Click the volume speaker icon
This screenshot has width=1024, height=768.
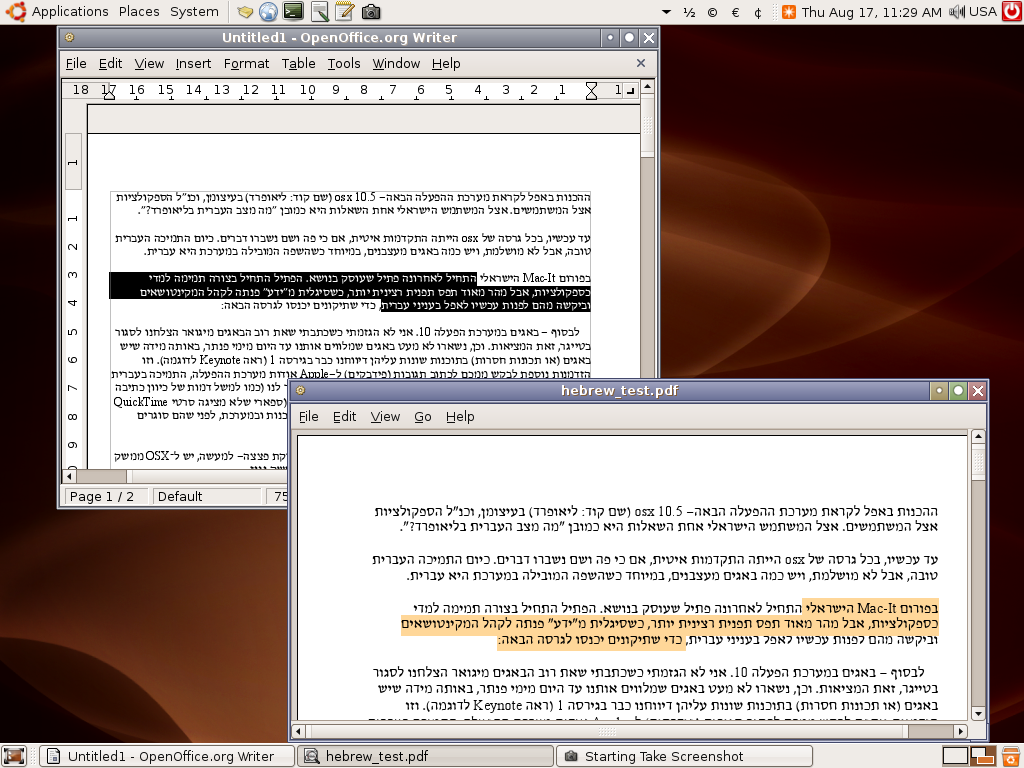tap(957, 12)
